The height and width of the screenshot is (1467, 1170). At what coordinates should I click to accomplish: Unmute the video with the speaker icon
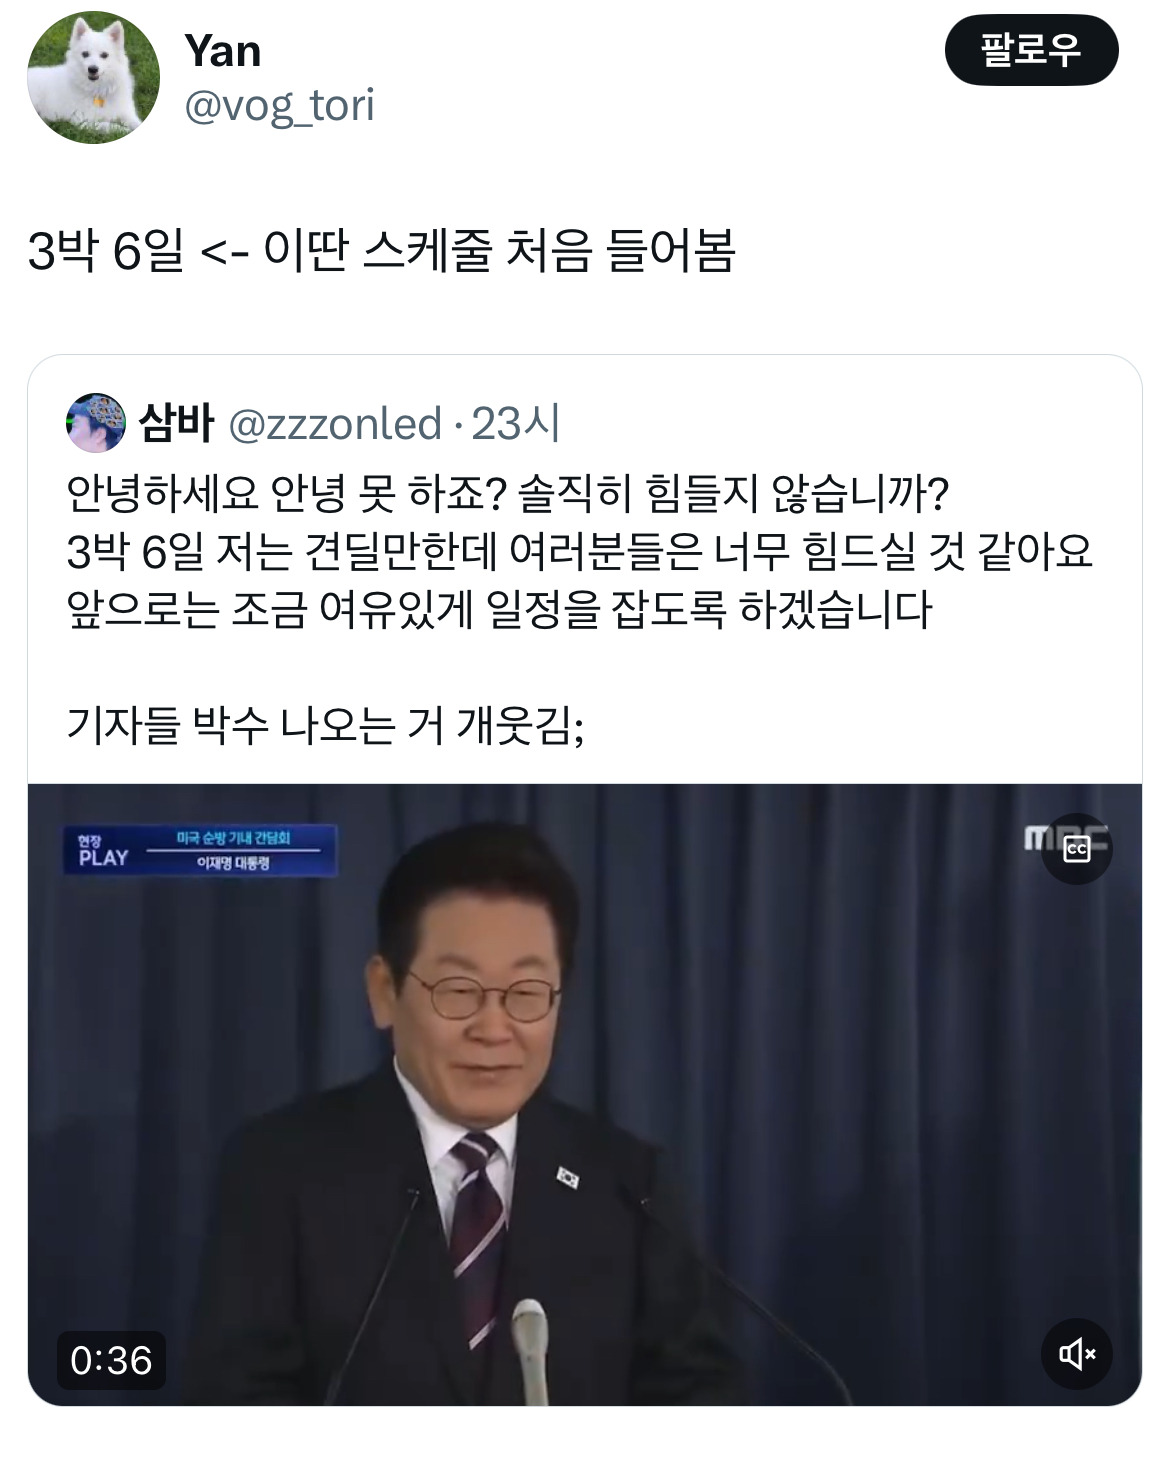click(1076, 1354)
